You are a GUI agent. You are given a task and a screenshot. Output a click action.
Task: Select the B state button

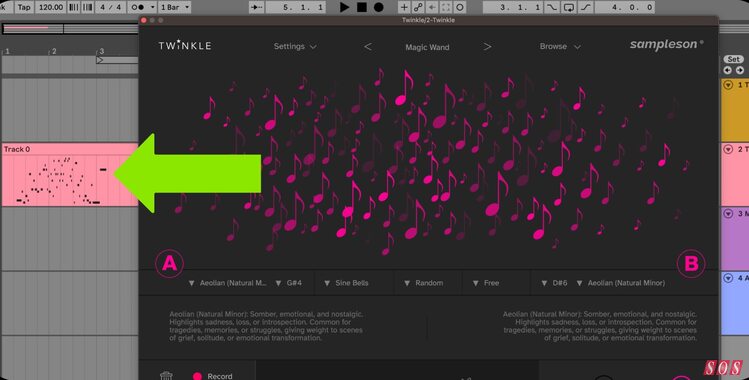[691, 263]
